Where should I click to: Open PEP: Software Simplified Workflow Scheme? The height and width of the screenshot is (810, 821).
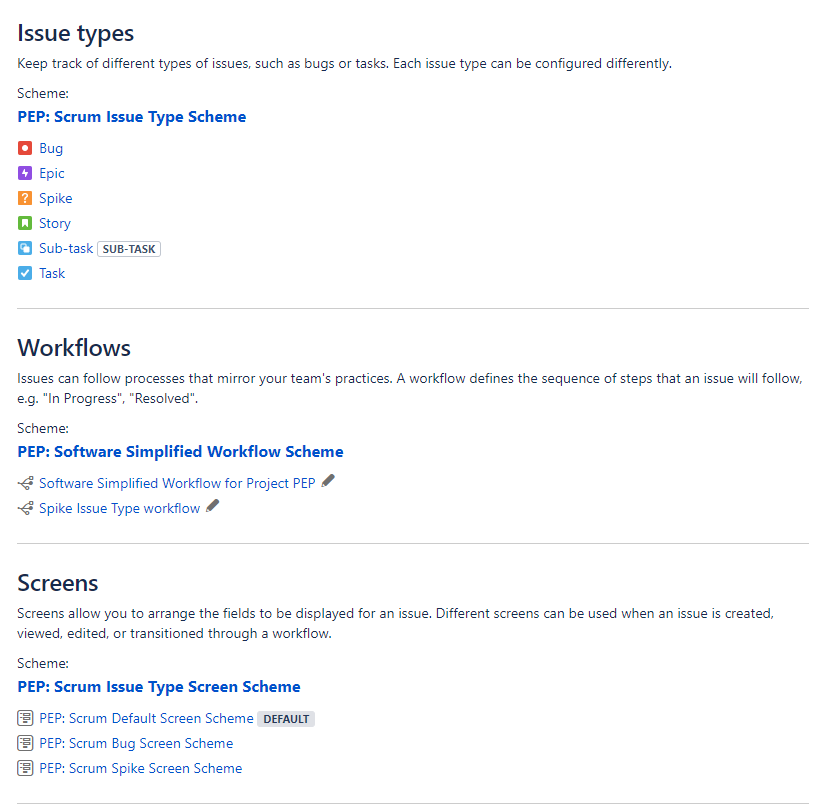[180, 452]
